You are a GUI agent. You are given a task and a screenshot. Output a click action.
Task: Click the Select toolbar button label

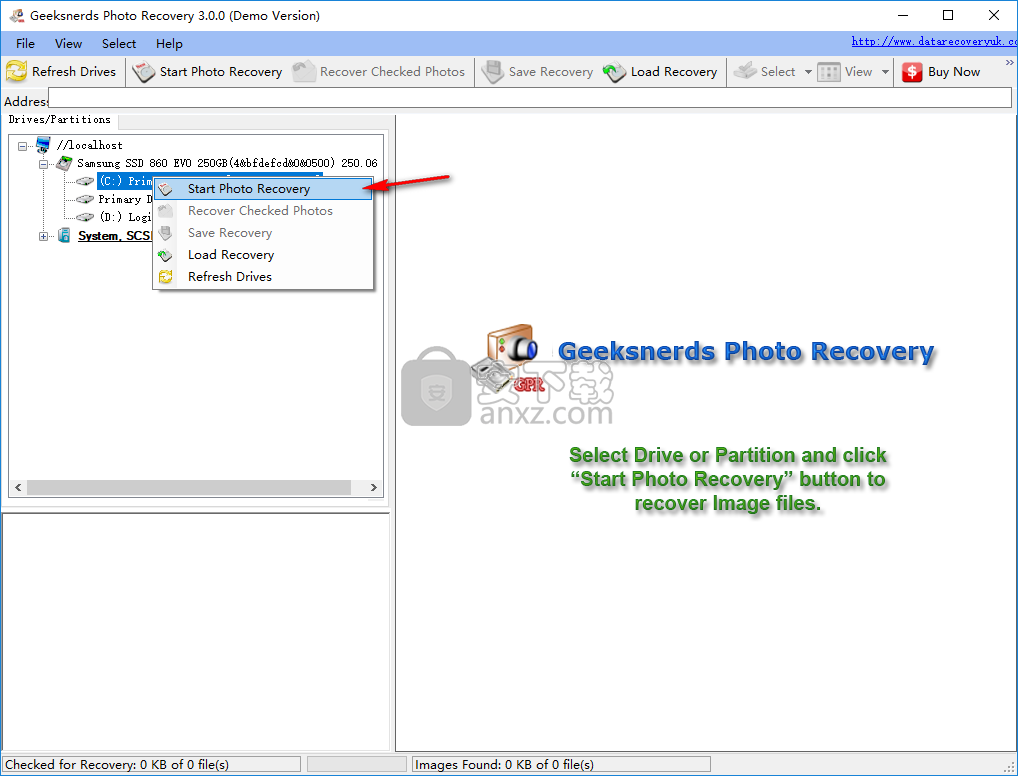click(x=778, y=72)
